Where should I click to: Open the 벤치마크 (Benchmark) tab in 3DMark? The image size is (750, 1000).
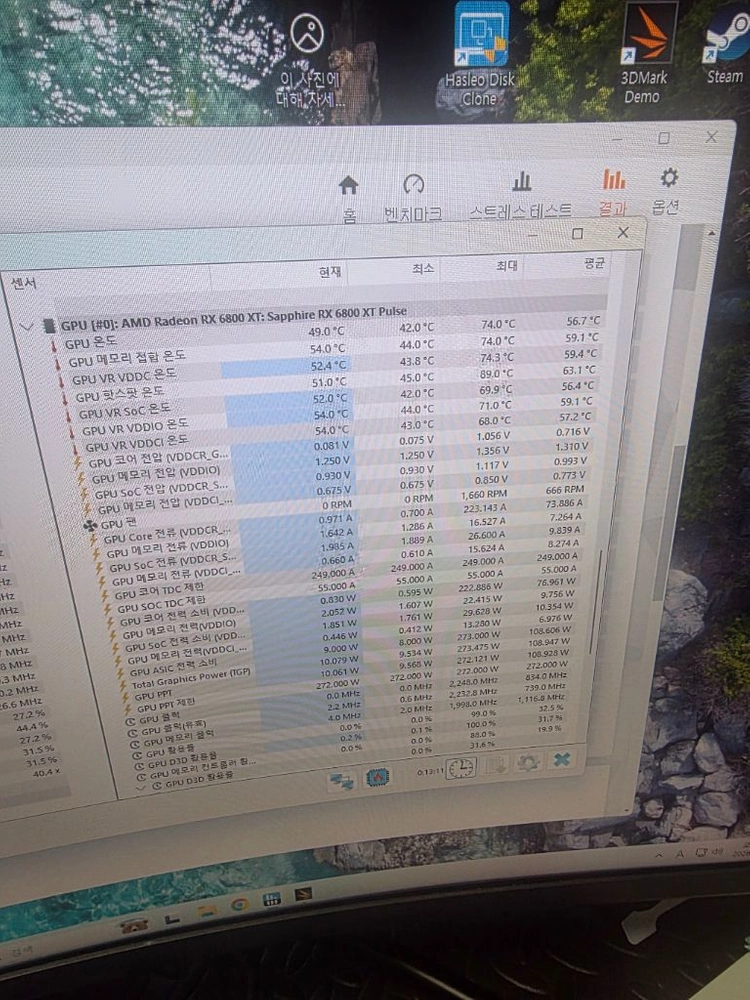[413, 197]
